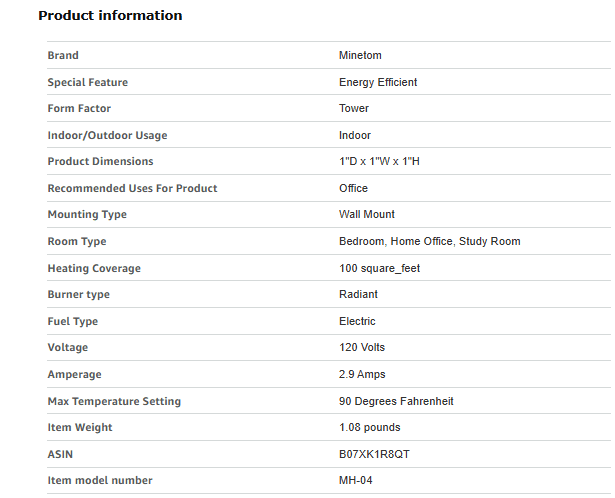The height and width of the screenshot is (498, 615).
Task: Click the '2.9 Amps' value
Action: point(362,374)
